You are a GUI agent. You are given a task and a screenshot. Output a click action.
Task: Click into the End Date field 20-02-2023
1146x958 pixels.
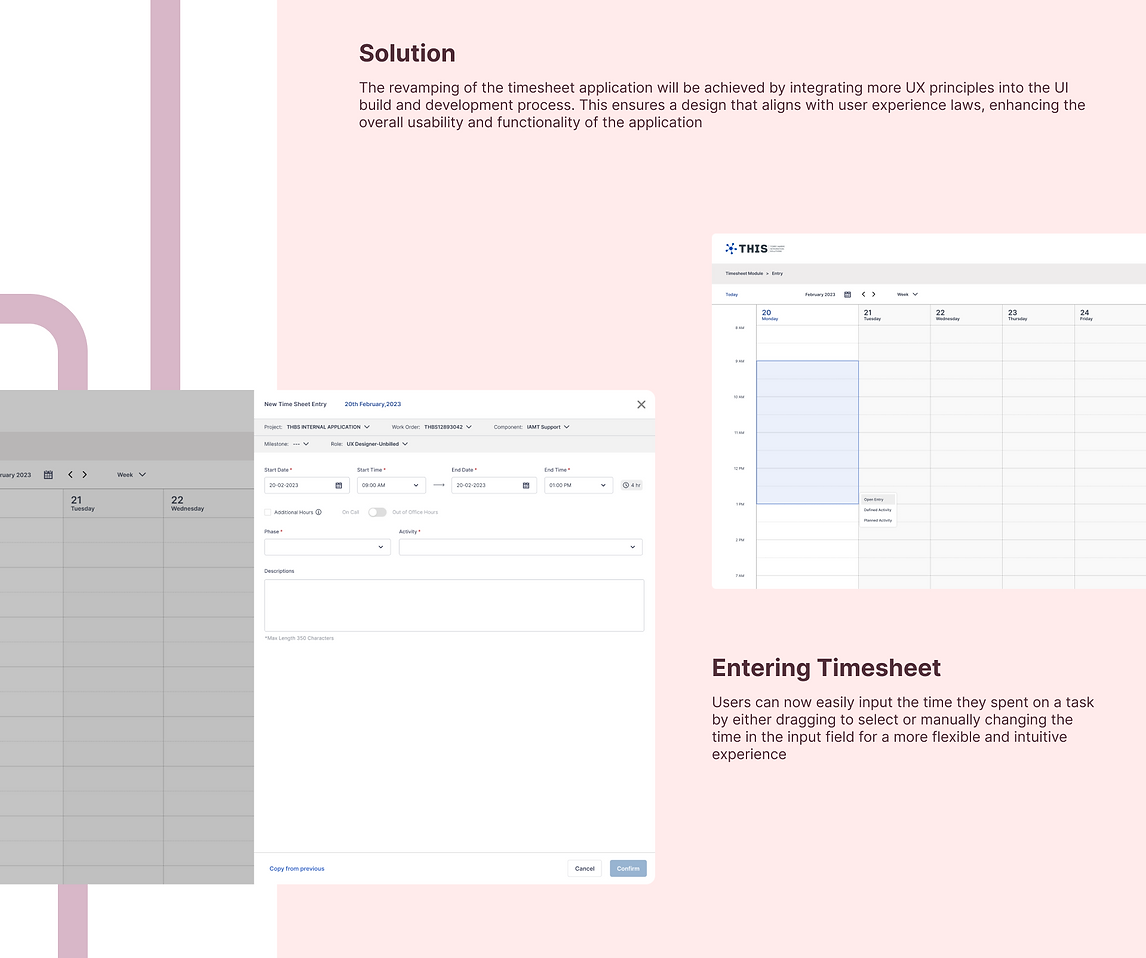tap(494, 485)
